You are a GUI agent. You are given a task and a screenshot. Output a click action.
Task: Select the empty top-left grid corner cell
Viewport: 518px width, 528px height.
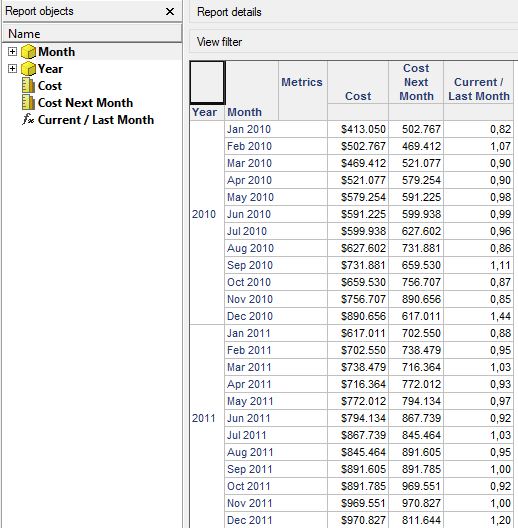(x=207, y=82)
